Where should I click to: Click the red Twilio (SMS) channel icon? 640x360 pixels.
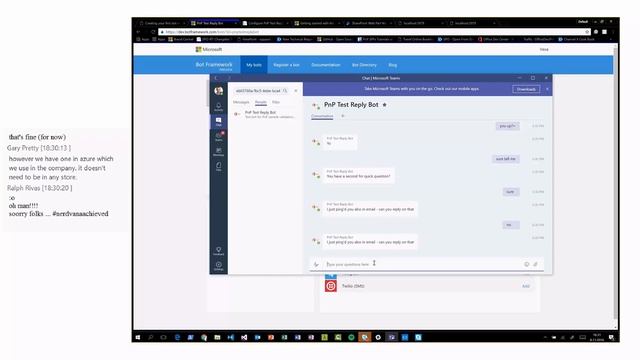tap(331, 286)
